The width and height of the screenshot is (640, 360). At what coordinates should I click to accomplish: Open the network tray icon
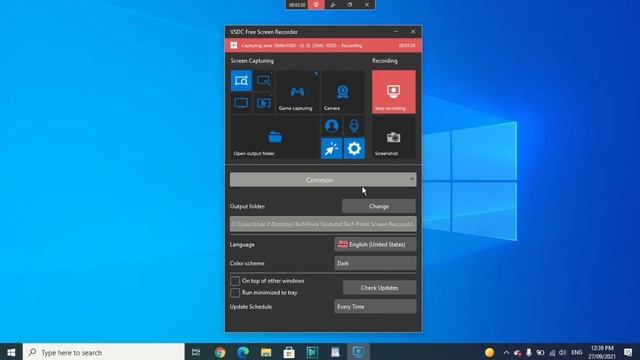[x=552, y=352]
